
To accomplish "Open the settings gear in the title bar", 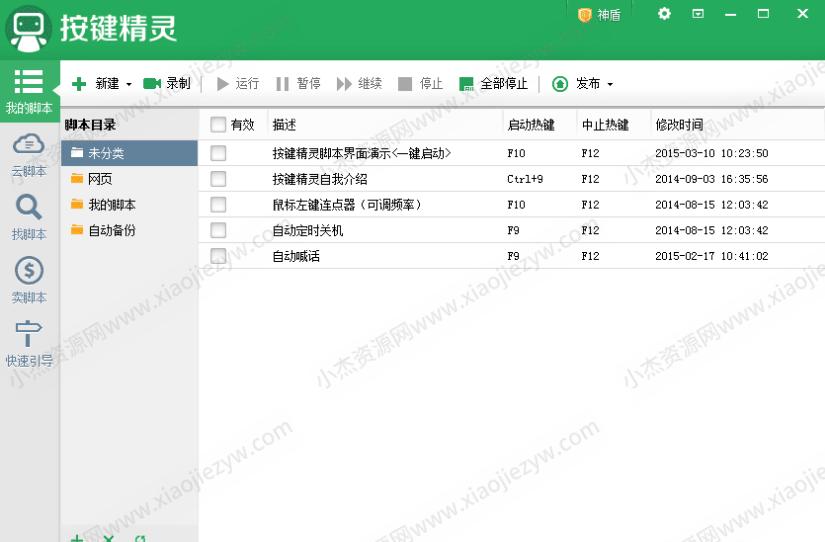I will point(664,14).
